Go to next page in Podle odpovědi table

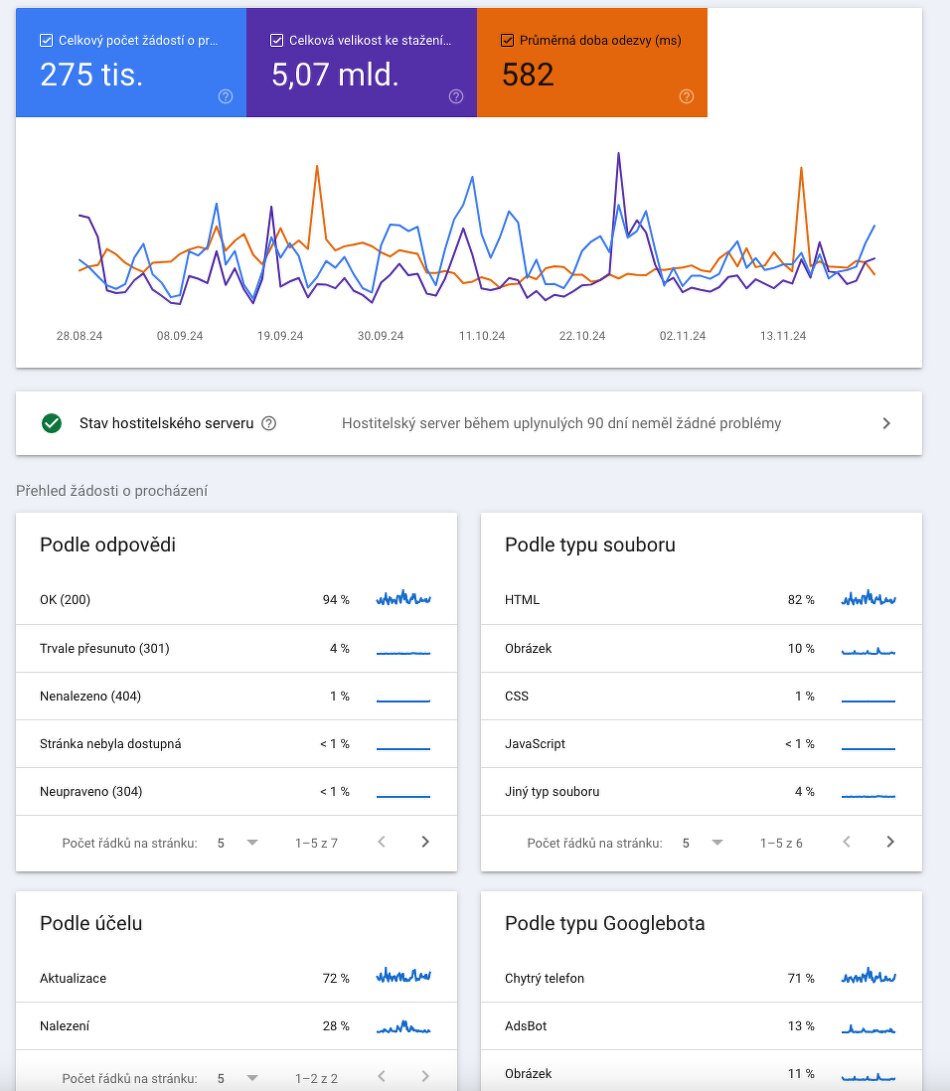(x=425, y=842)
